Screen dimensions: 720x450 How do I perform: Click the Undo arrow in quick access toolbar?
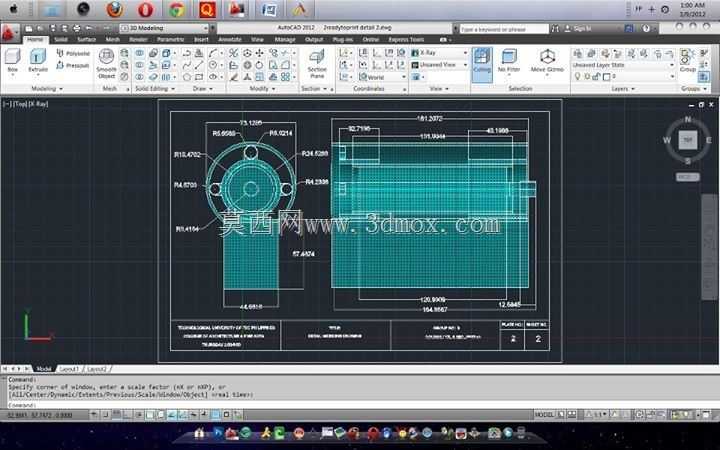(x=89, y=28)
